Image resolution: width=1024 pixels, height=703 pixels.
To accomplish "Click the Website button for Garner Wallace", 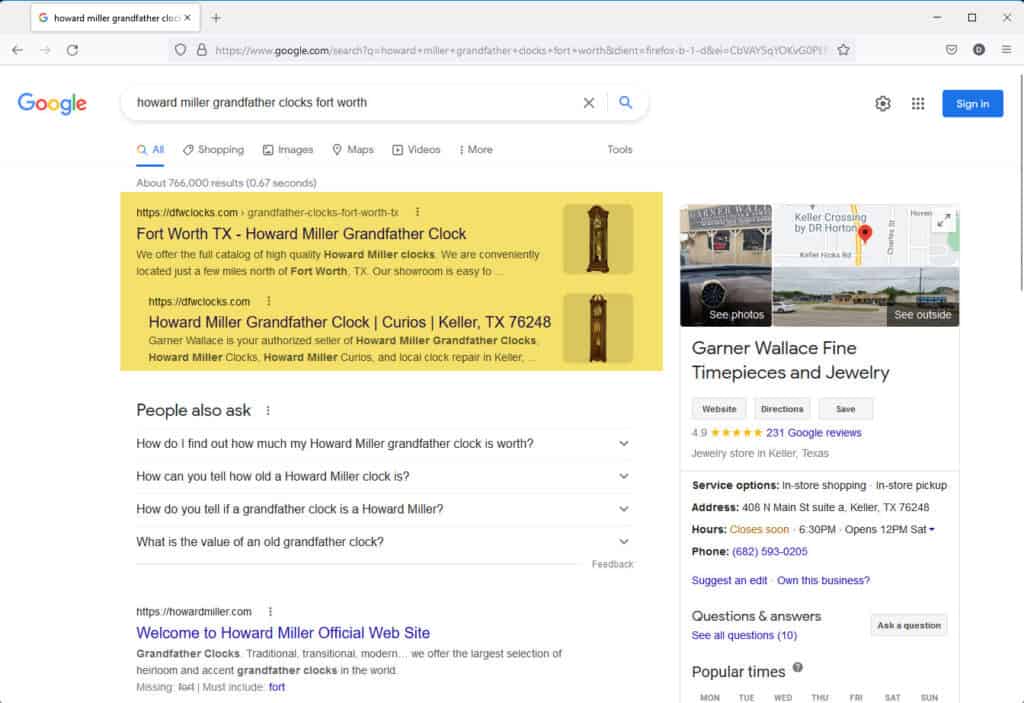I will click(719, 409).
